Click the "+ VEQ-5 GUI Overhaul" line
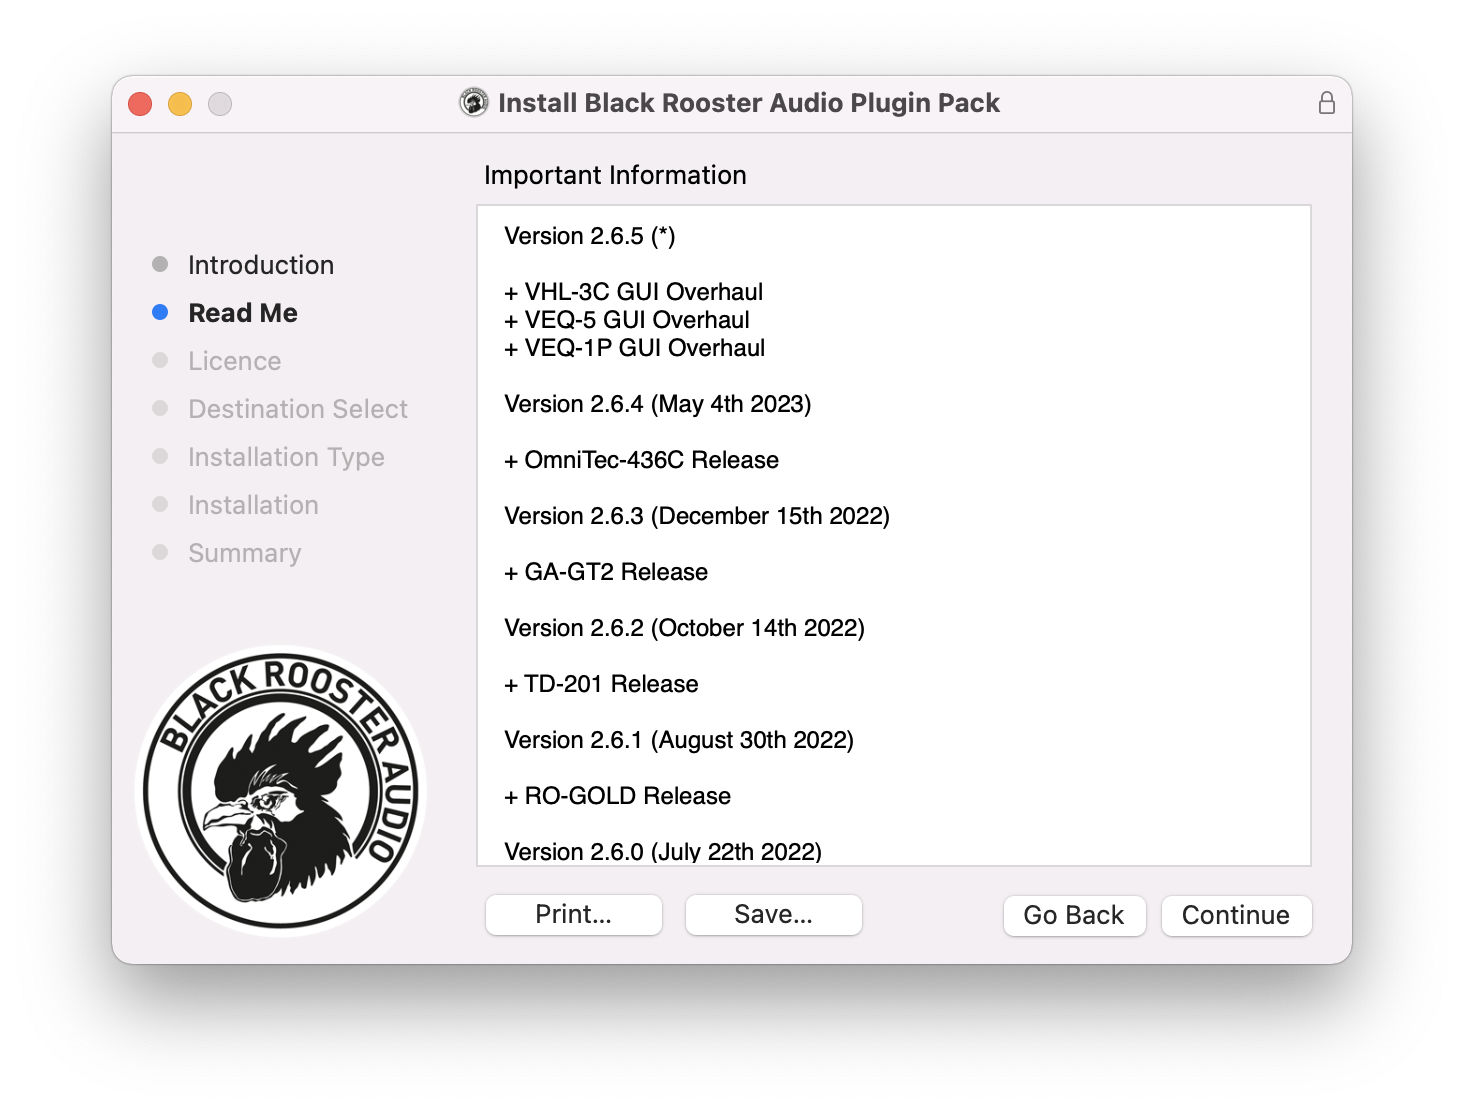This screenshot has width=1464, height=1112. [627, 320]
